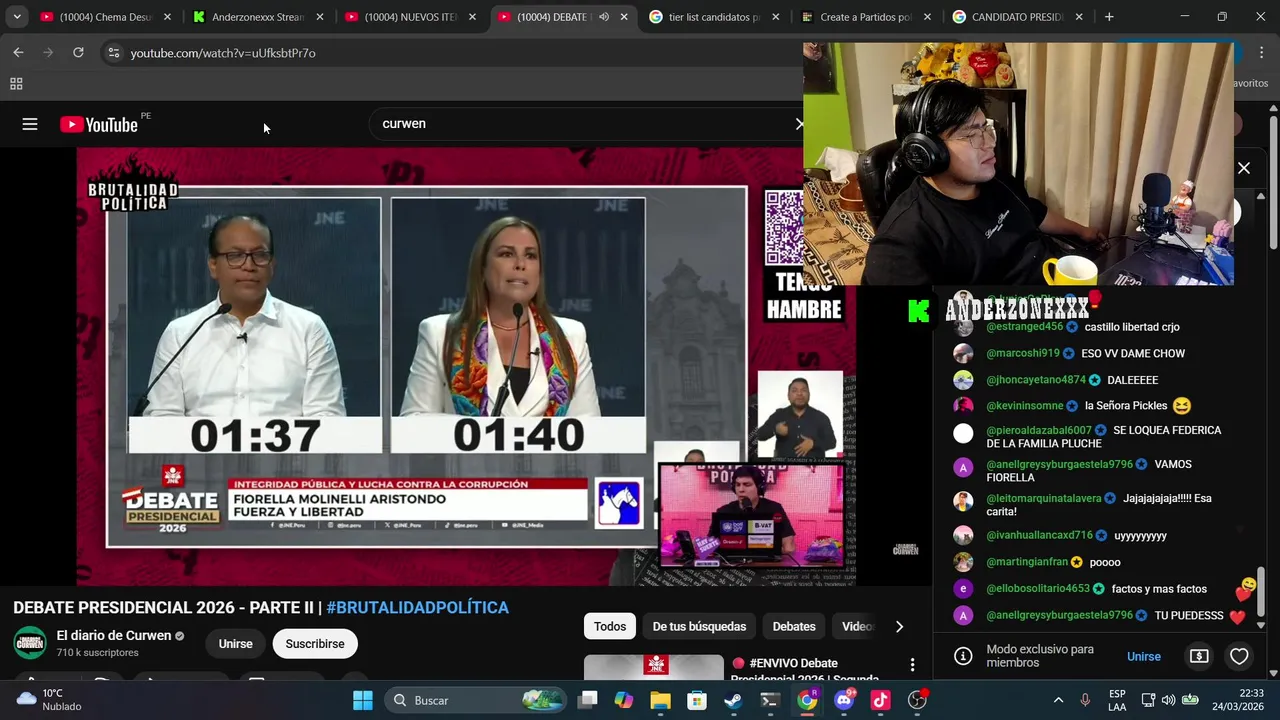Reload the page with the refresh icon
1280x720 pixels.
click(78, 52)
